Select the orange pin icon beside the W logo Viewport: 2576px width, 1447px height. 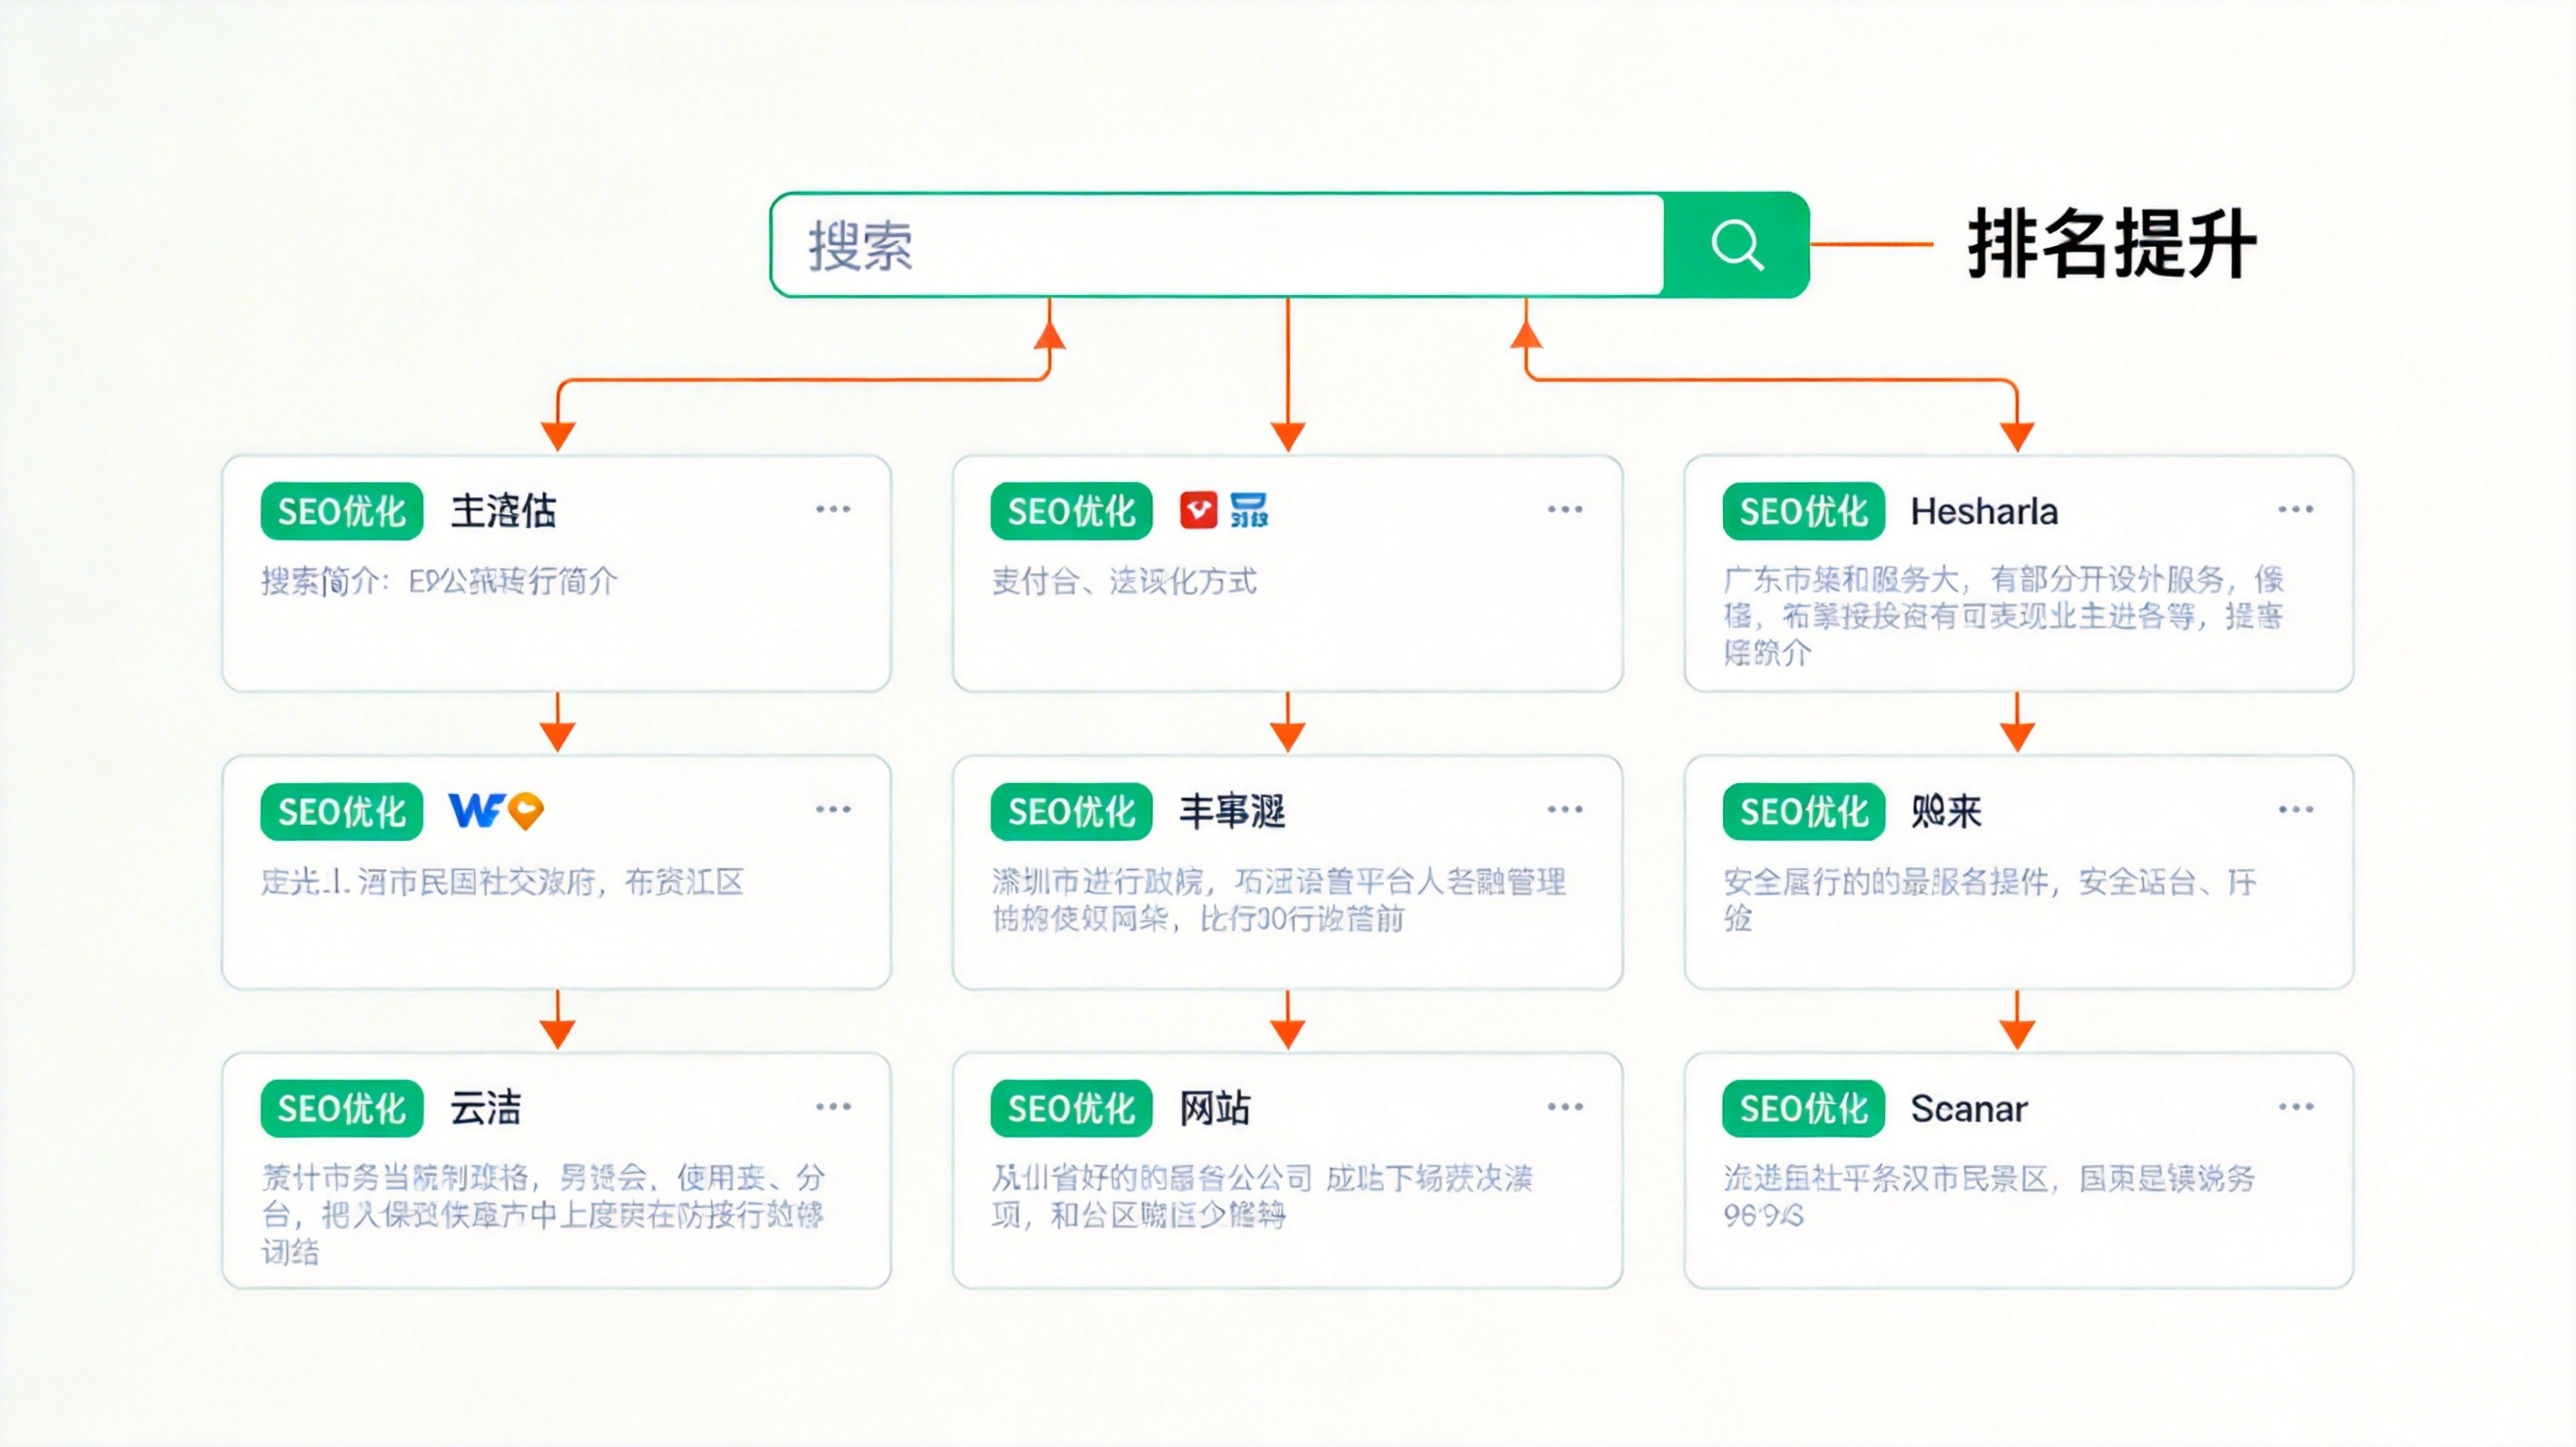[x=527, y=811]
